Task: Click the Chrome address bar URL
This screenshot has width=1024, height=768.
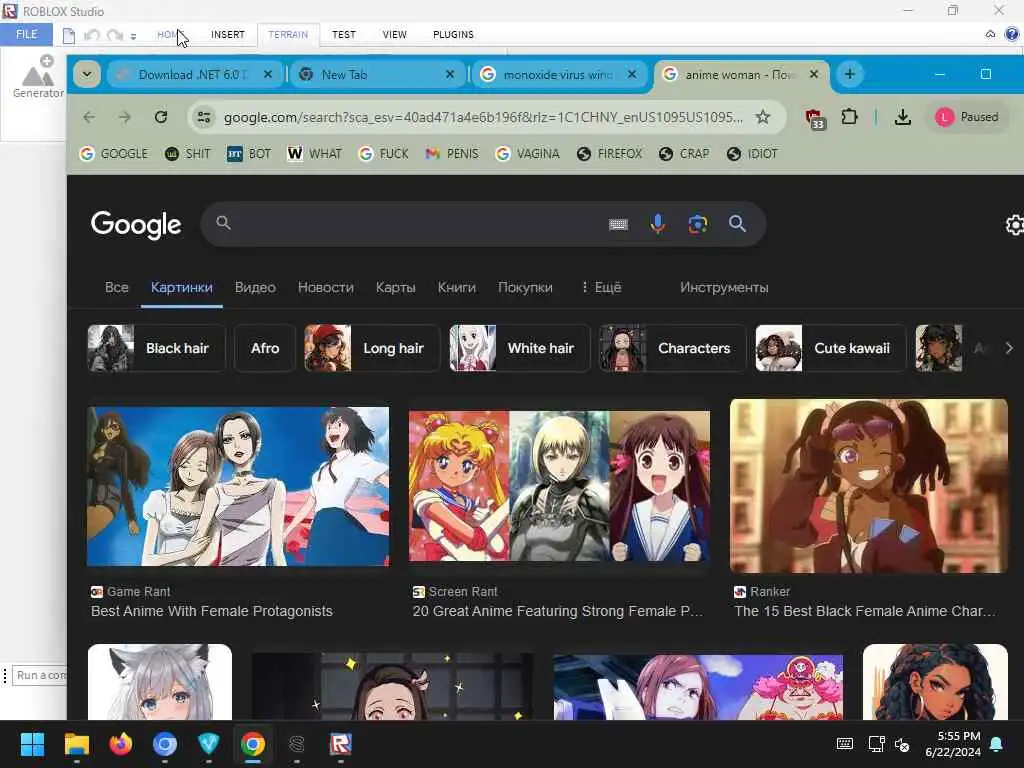Action: point(483,117)
